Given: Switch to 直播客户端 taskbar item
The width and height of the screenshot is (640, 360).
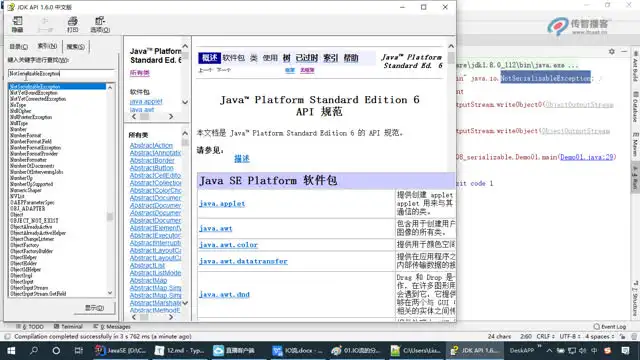Looking at the screenshot, I should click(239, 351).
